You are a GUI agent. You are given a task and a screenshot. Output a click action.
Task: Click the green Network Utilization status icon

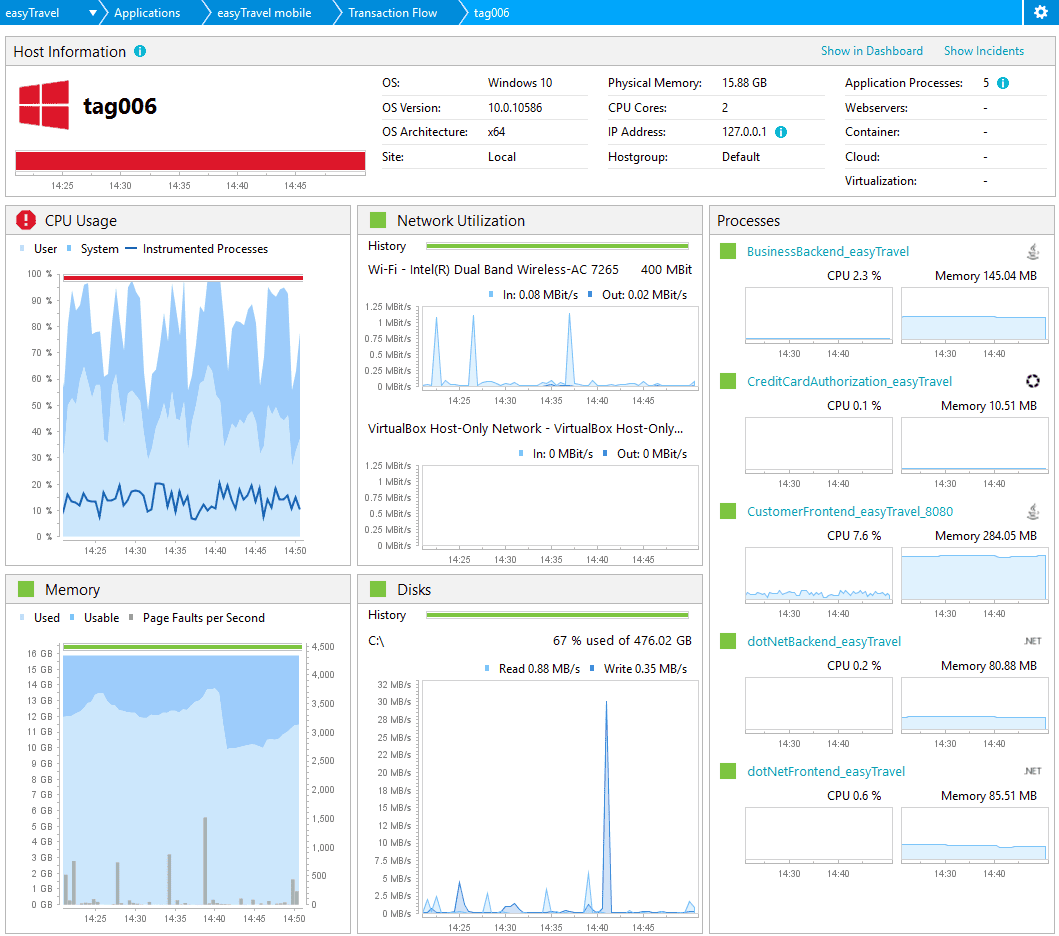point(378,220)
